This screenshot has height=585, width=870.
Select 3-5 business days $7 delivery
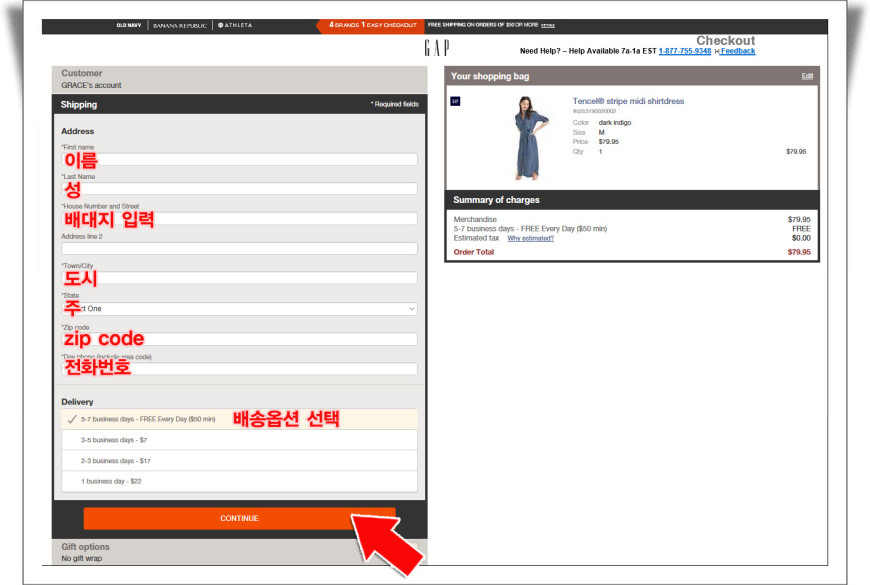[239, 440]
